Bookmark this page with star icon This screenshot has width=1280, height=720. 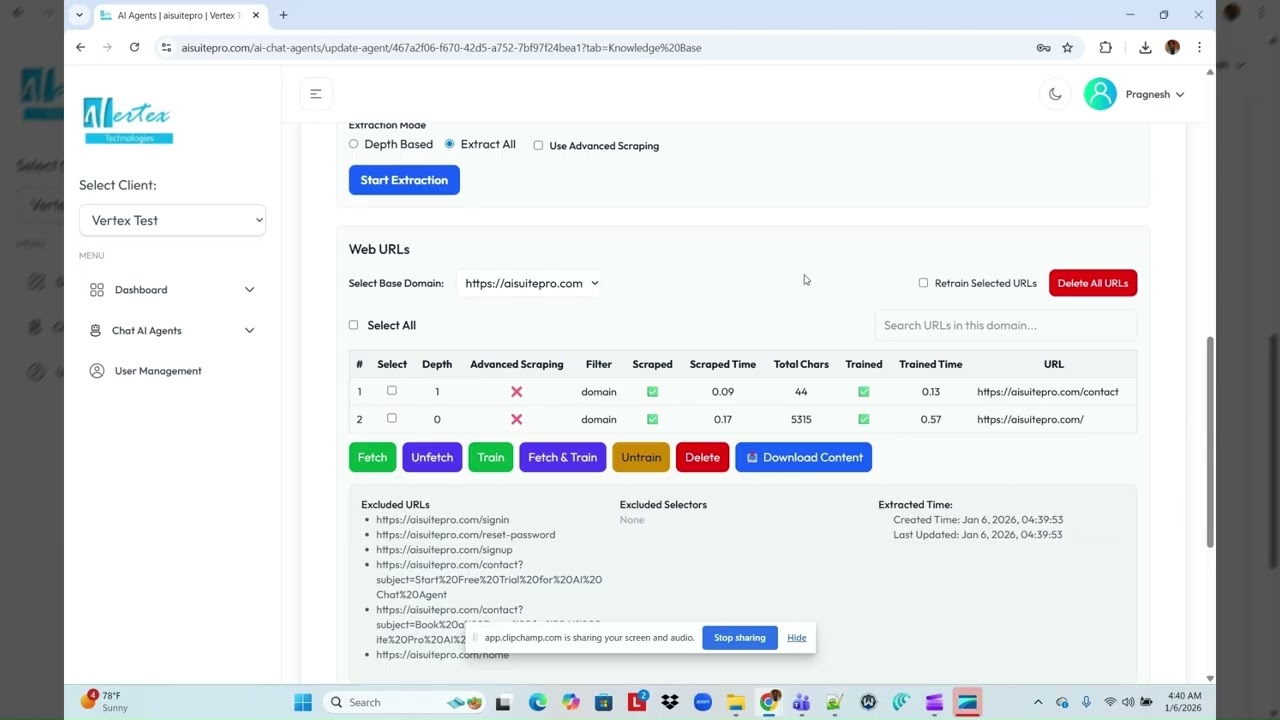point(1067,47)
